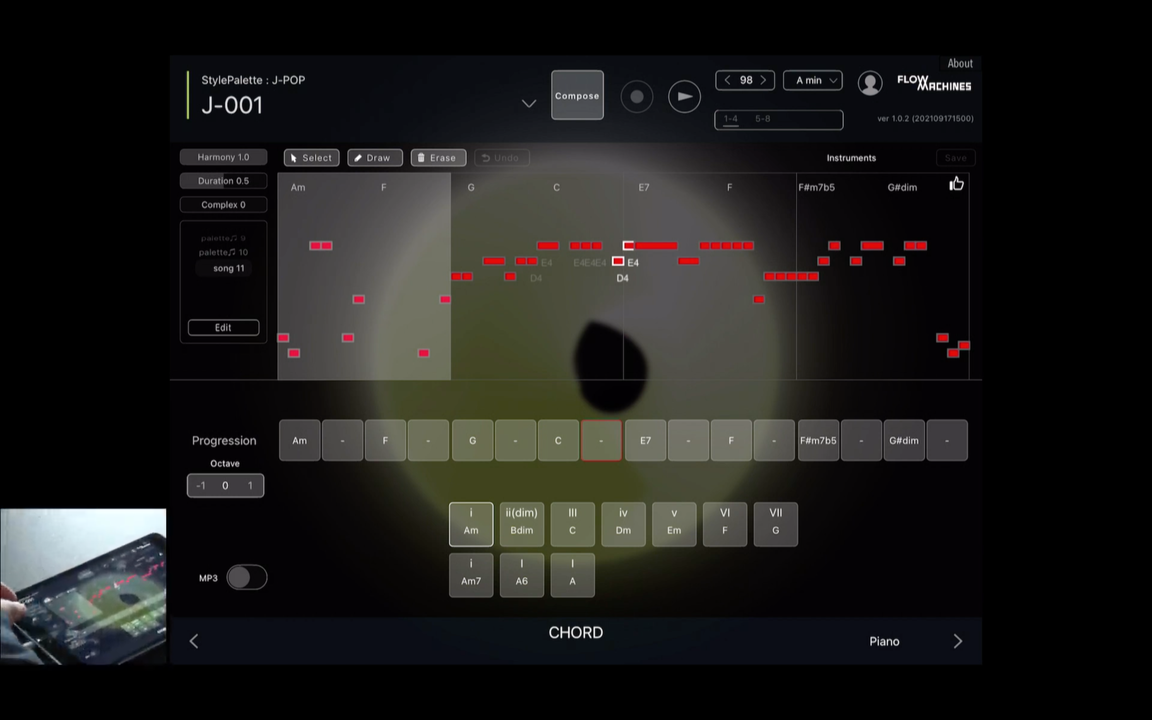Open the About menu
1152x720 pixels.
click(960, 63)
